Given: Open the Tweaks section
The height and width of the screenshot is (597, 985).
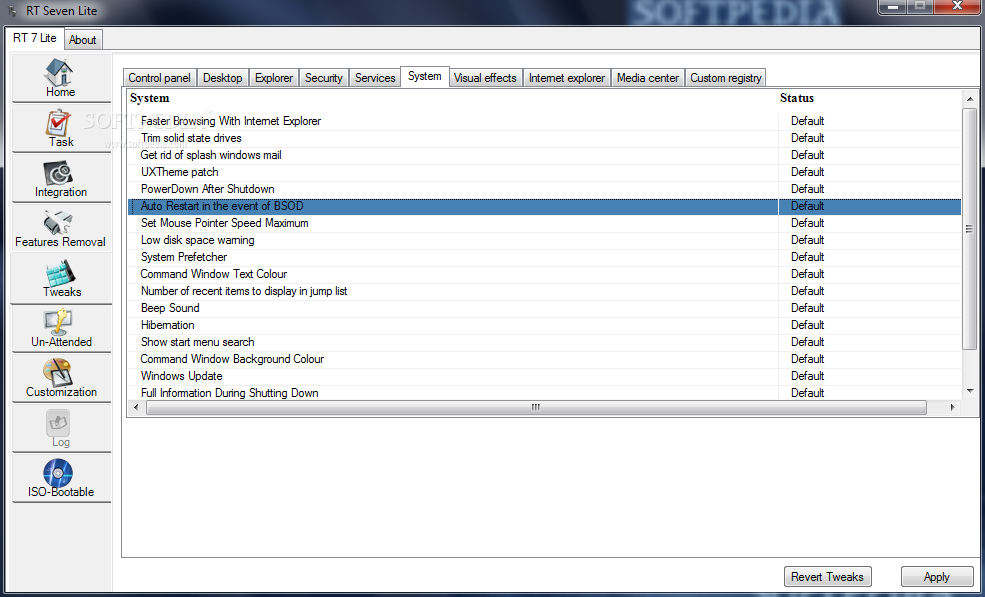Looking at the screenshot, I should click(x=61, y=278).
